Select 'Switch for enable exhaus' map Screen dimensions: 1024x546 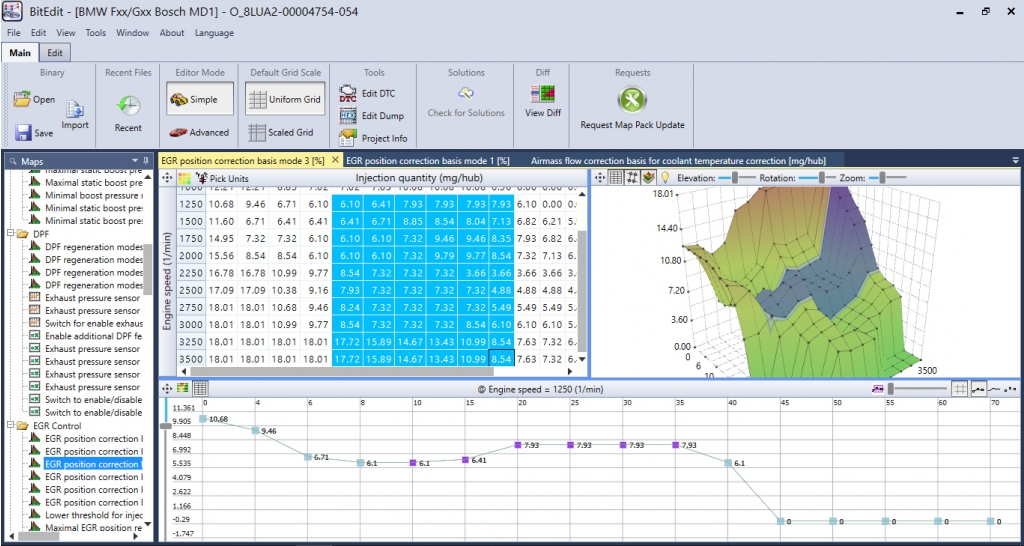93,323
